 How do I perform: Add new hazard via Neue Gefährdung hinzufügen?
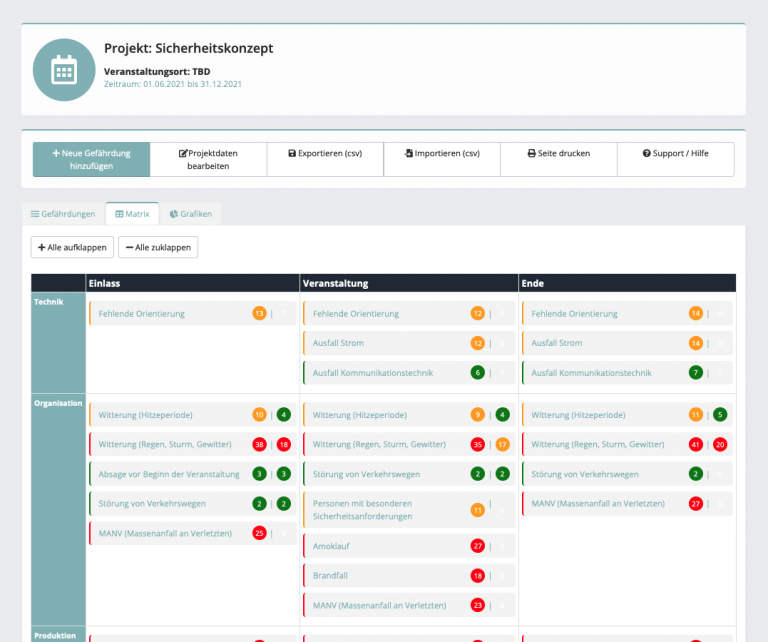pos(91,160)
